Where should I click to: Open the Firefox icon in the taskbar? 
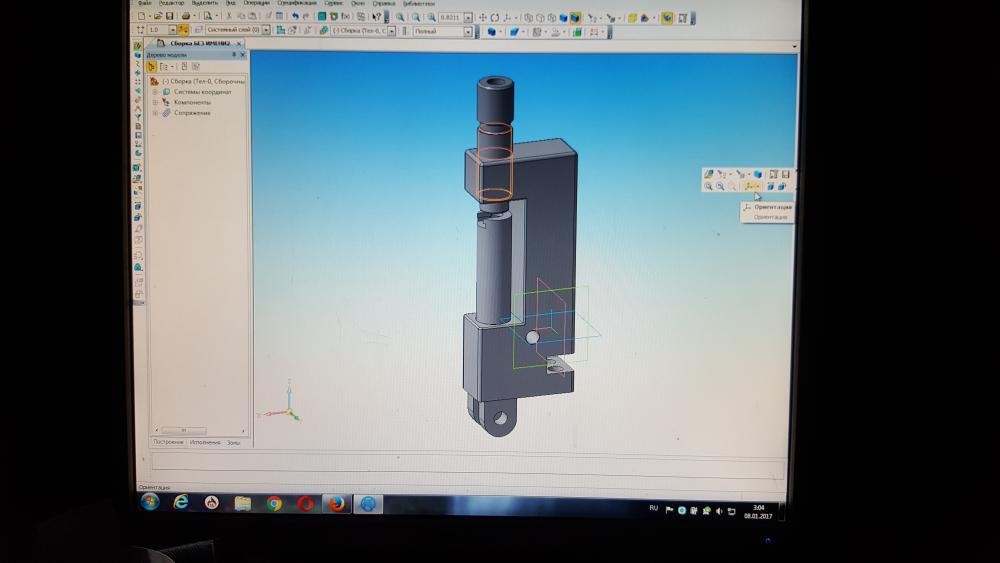pyautogui.click(x=336, y=503)
